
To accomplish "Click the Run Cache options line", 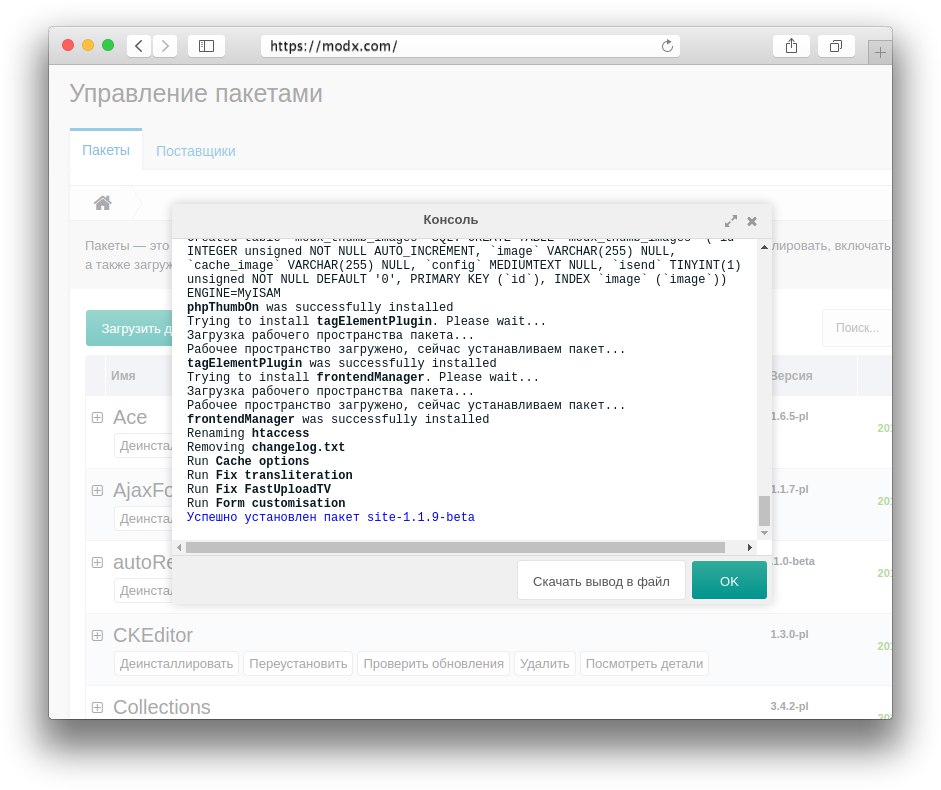I will pos(248,461).
